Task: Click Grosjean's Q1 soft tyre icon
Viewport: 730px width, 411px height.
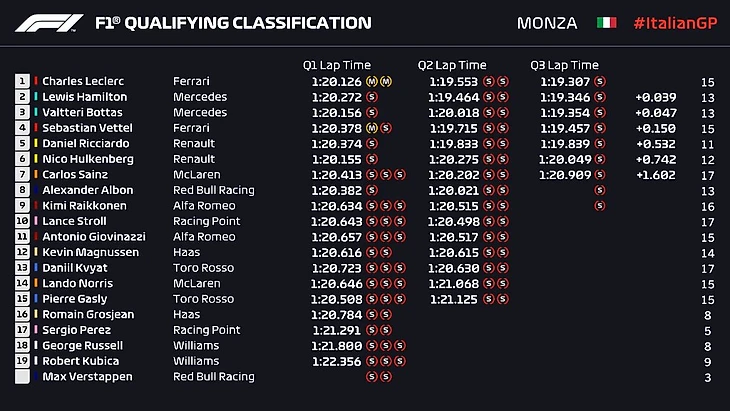Action: click(372, 315)
